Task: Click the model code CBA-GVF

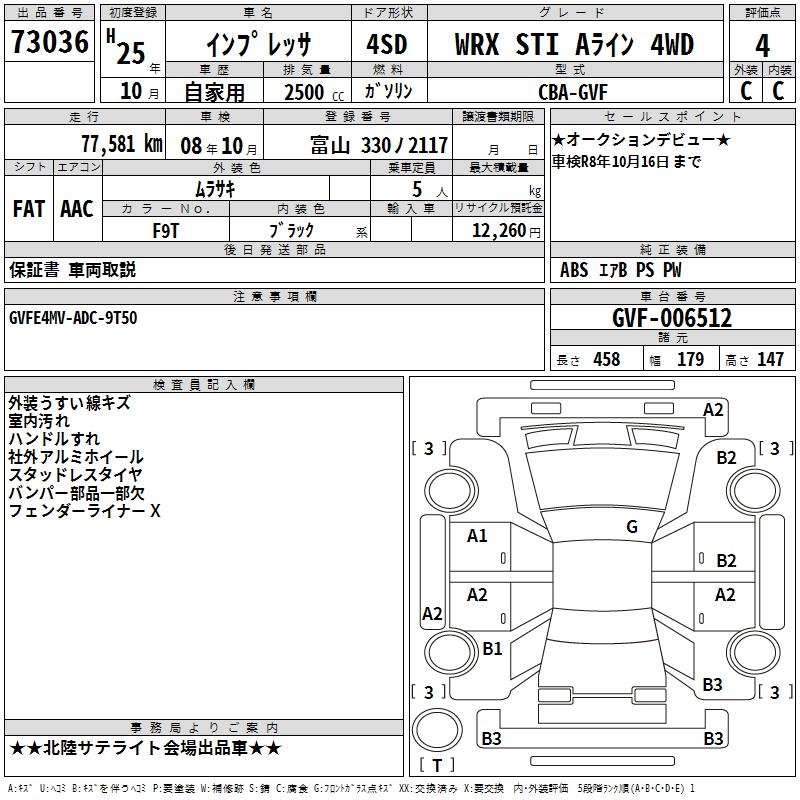Action: [572, 92]
